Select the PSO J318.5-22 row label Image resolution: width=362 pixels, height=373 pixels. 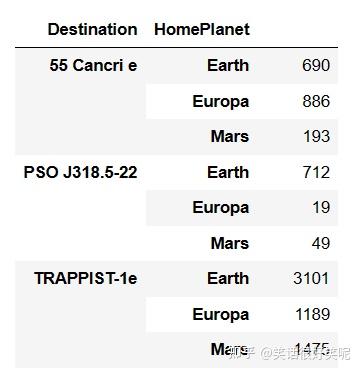coord(80,172)
